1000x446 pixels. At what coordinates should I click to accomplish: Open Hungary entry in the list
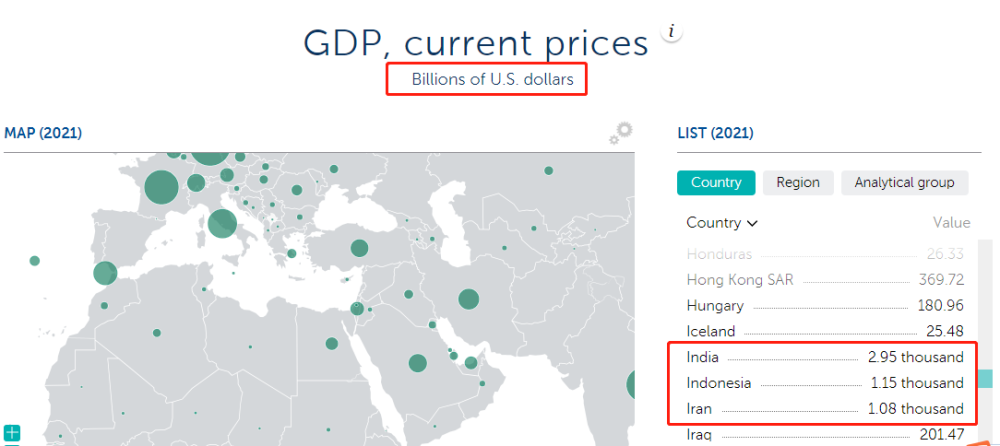[714, 306]
